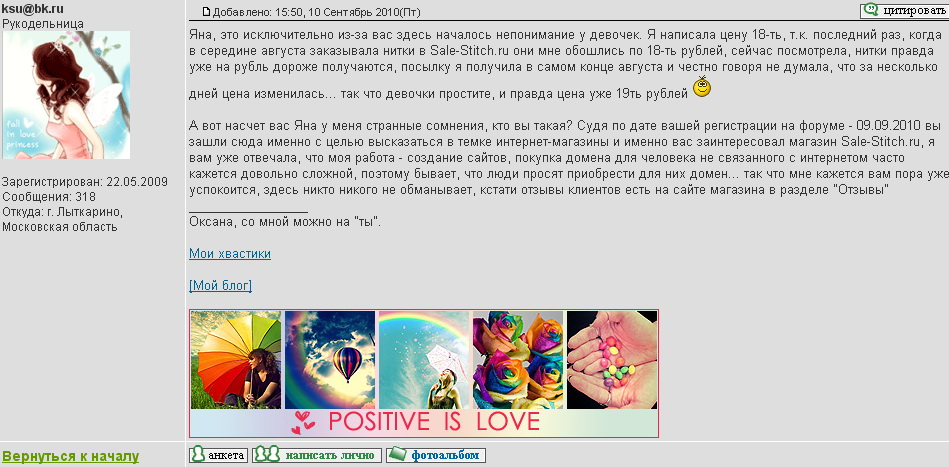Open the "анкета" profile button
This screenshot has height=467, width=949.
(x=219, y=455)
